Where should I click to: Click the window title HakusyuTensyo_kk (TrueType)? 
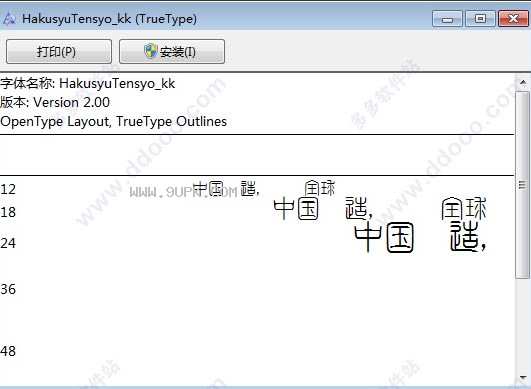coord(109,19)
